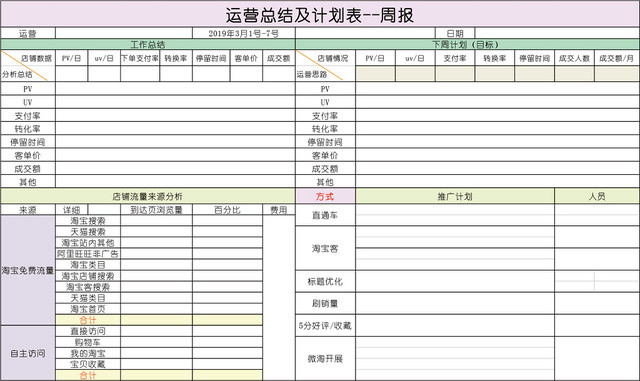The height and width of the screenshot is (381, 640).
Task: Select the title cell 运营总结及计划表--周报
Action: (x=320, y=15)
